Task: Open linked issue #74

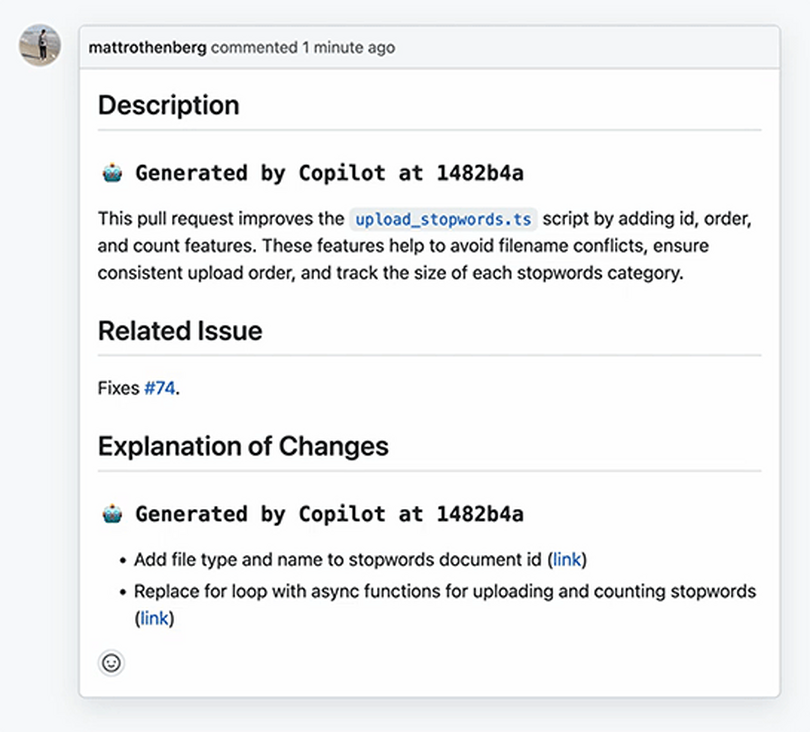Action: click(x=160, y=388)
